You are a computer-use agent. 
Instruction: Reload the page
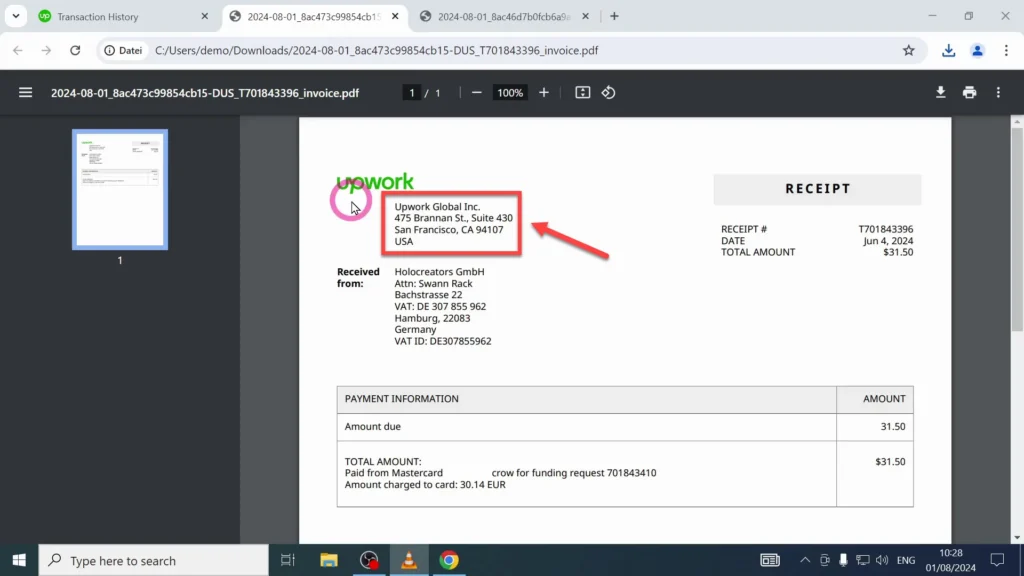(x=75, y=50)
